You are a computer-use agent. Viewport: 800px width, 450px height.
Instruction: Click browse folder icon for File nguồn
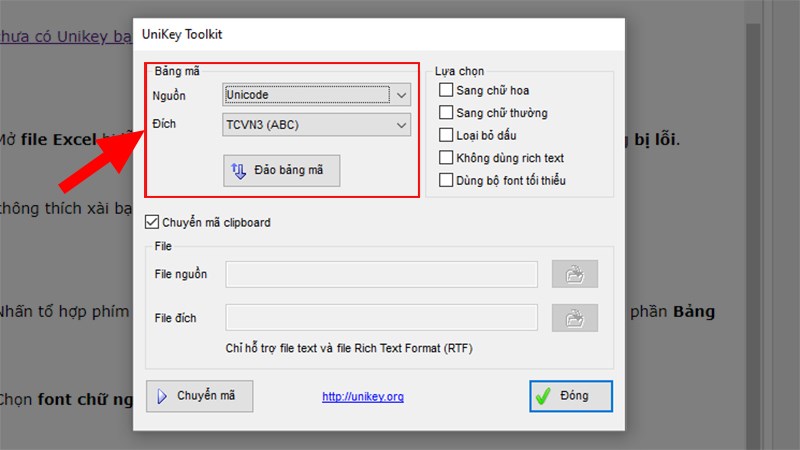(x=574, y=274)
